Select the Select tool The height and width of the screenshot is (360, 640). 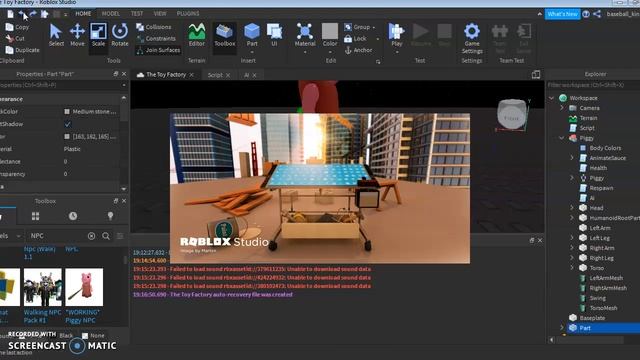pyautogui.click(x=56, y=35)
